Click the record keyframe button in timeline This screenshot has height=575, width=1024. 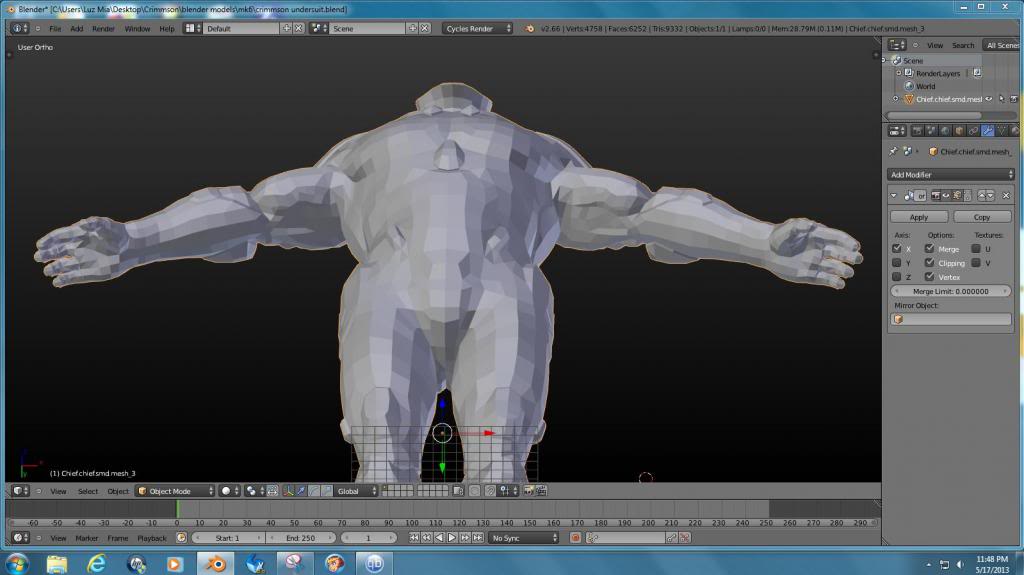575,538
